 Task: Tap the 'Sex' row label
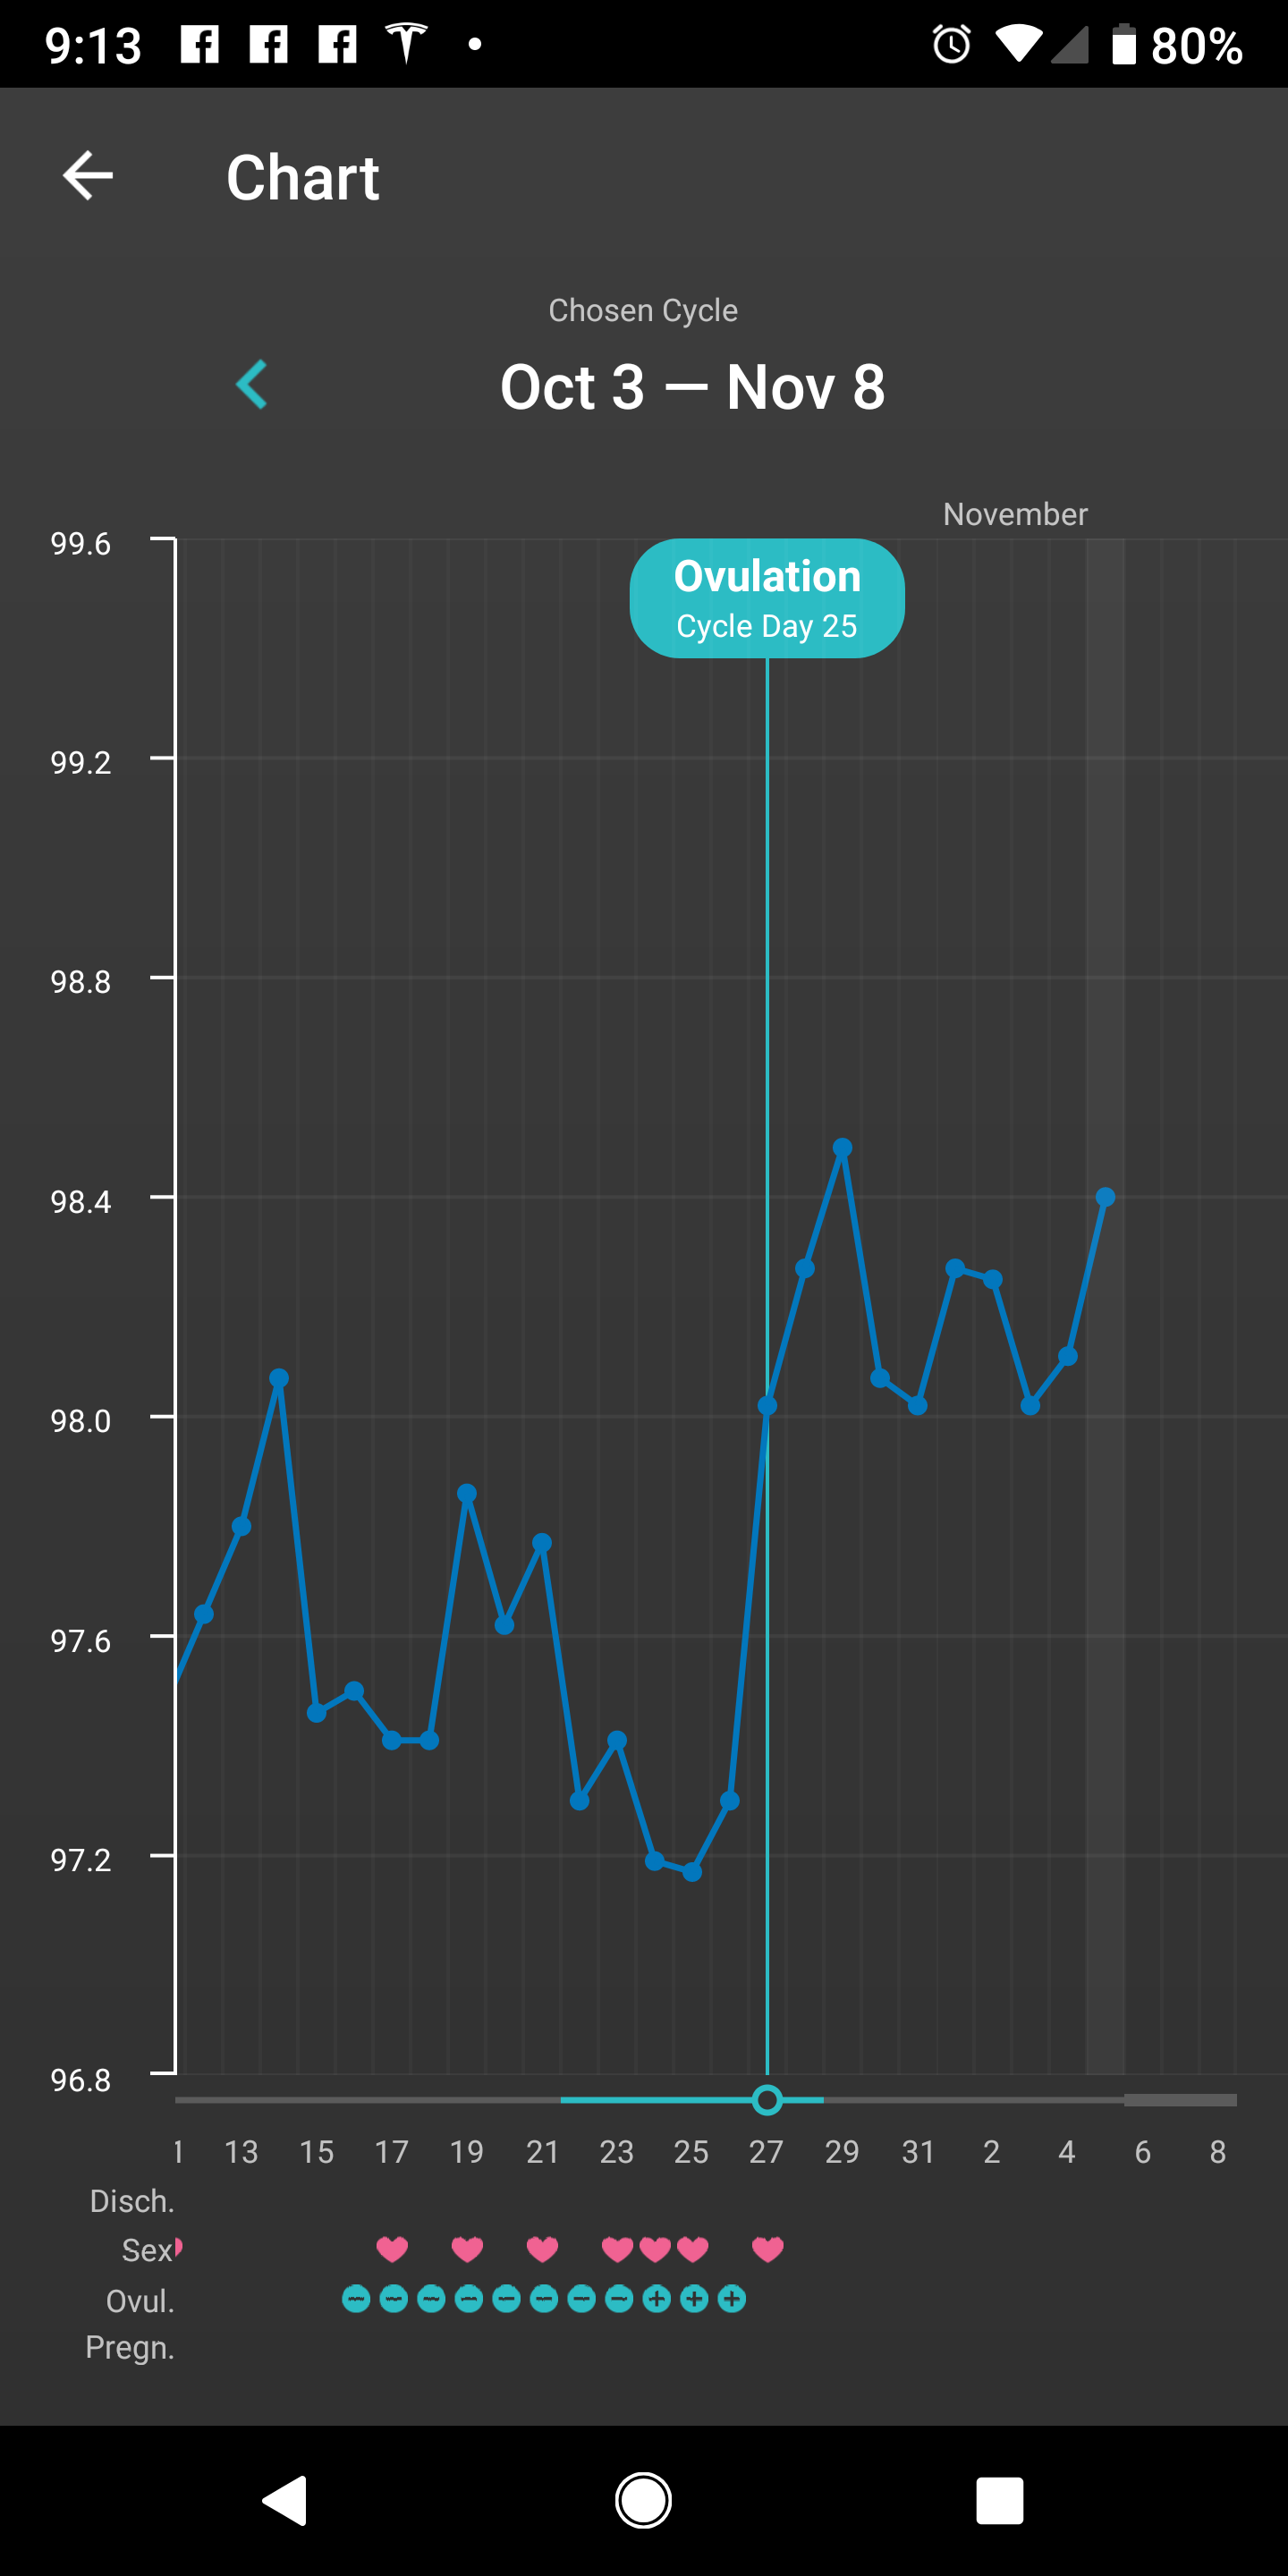tap(148, 2250)
